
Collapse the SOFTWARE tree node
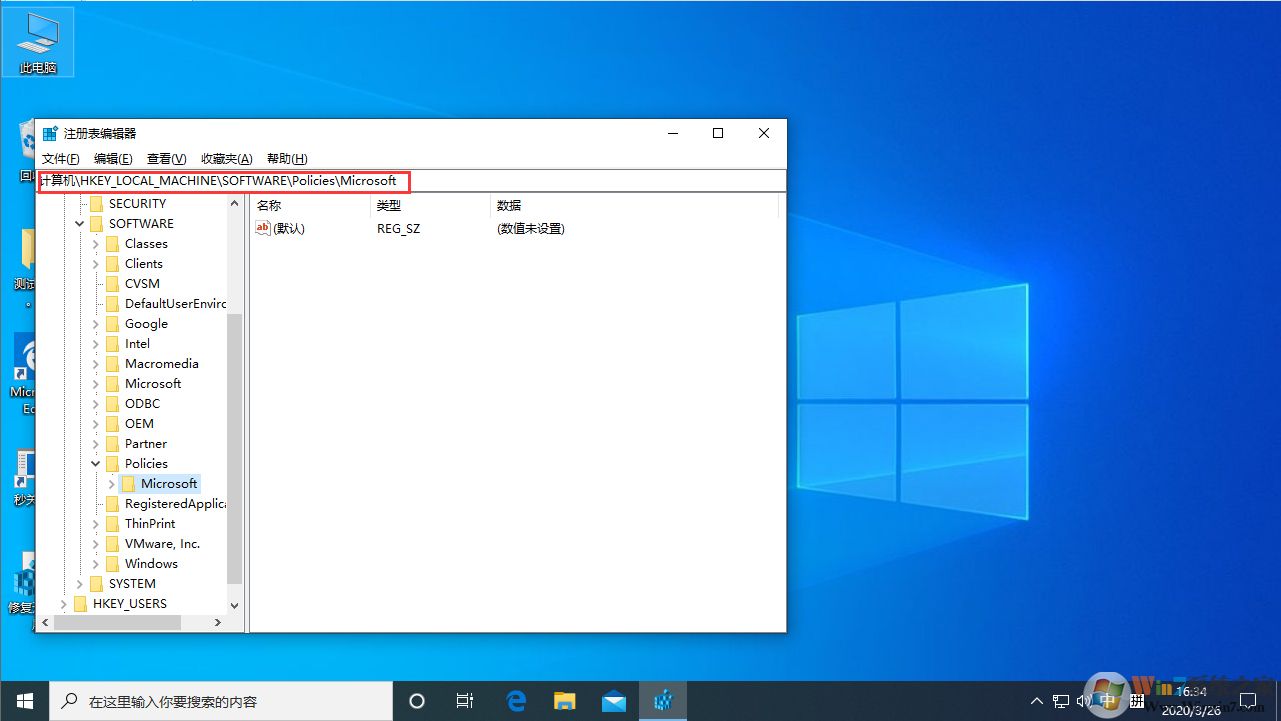[x=79, y=223]
